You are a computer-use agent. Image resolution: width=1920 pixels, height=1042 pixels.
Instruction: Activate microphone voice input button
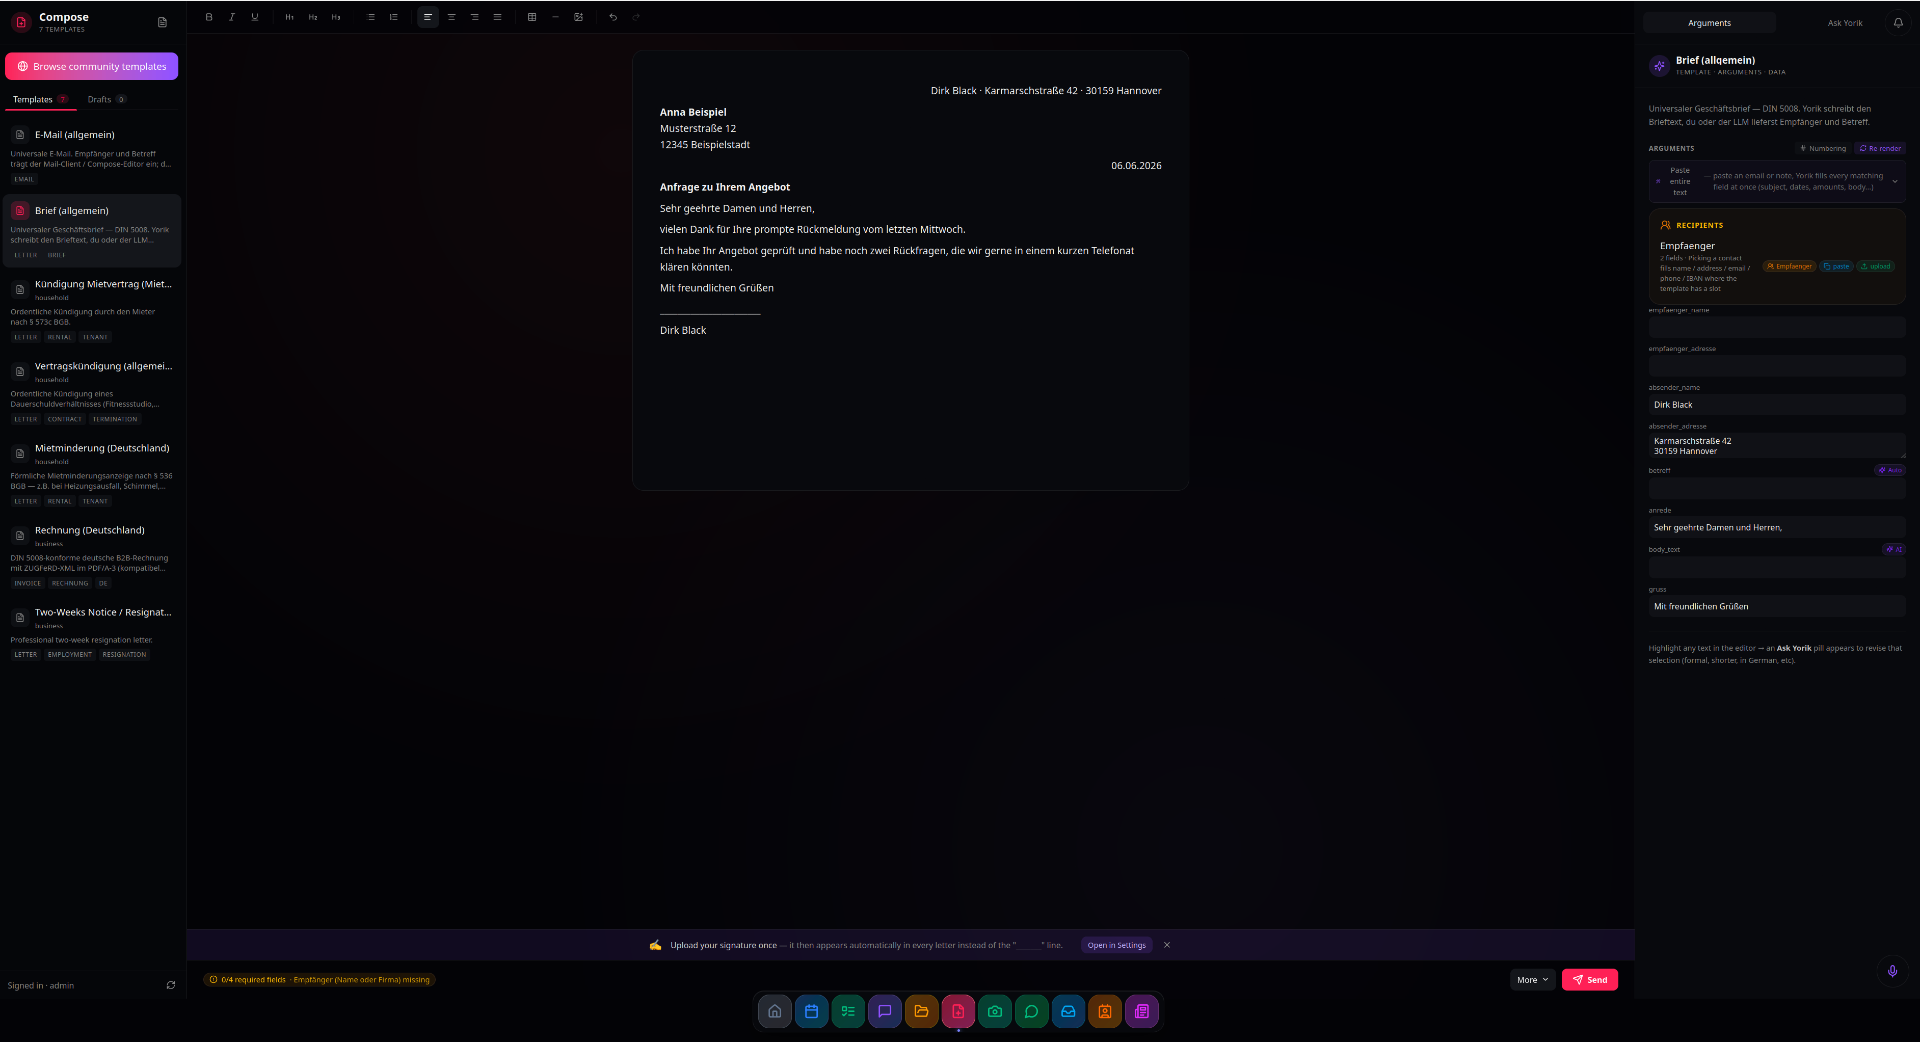(x=1892, y=971)
